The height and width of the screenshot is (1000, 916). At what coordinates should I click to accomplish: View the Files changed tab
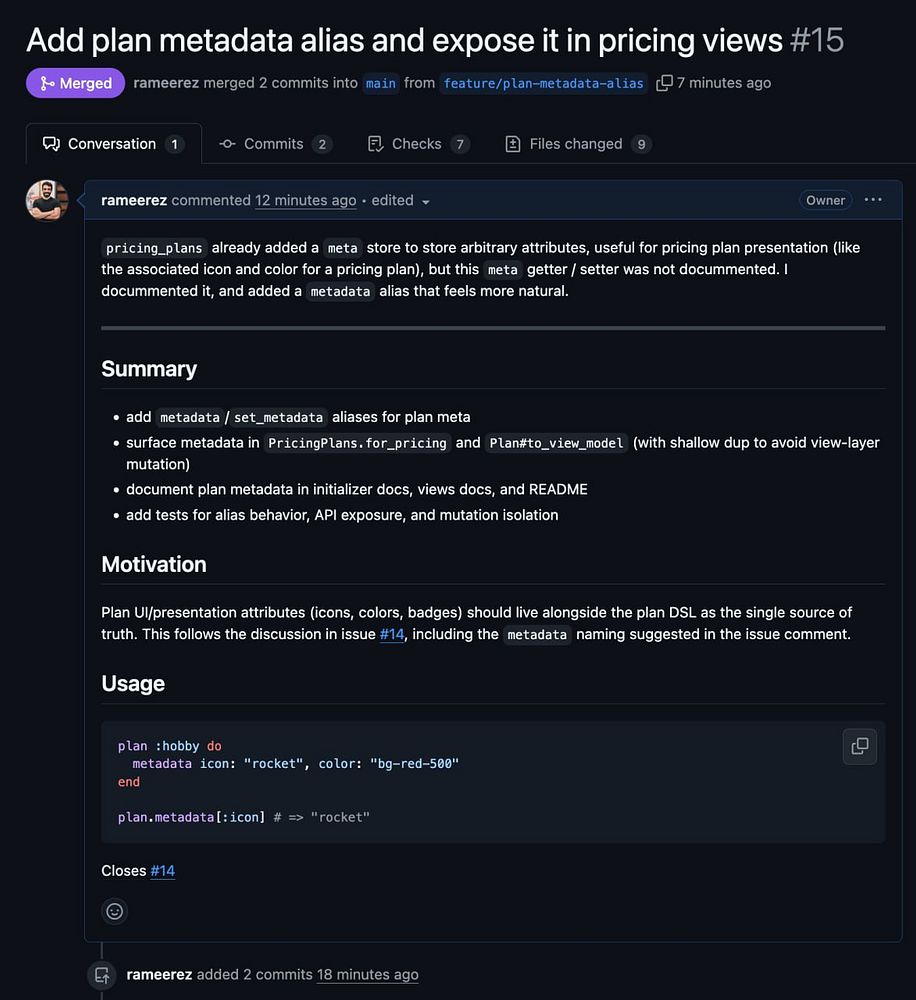pyautogui.click(x=576, y=144)
